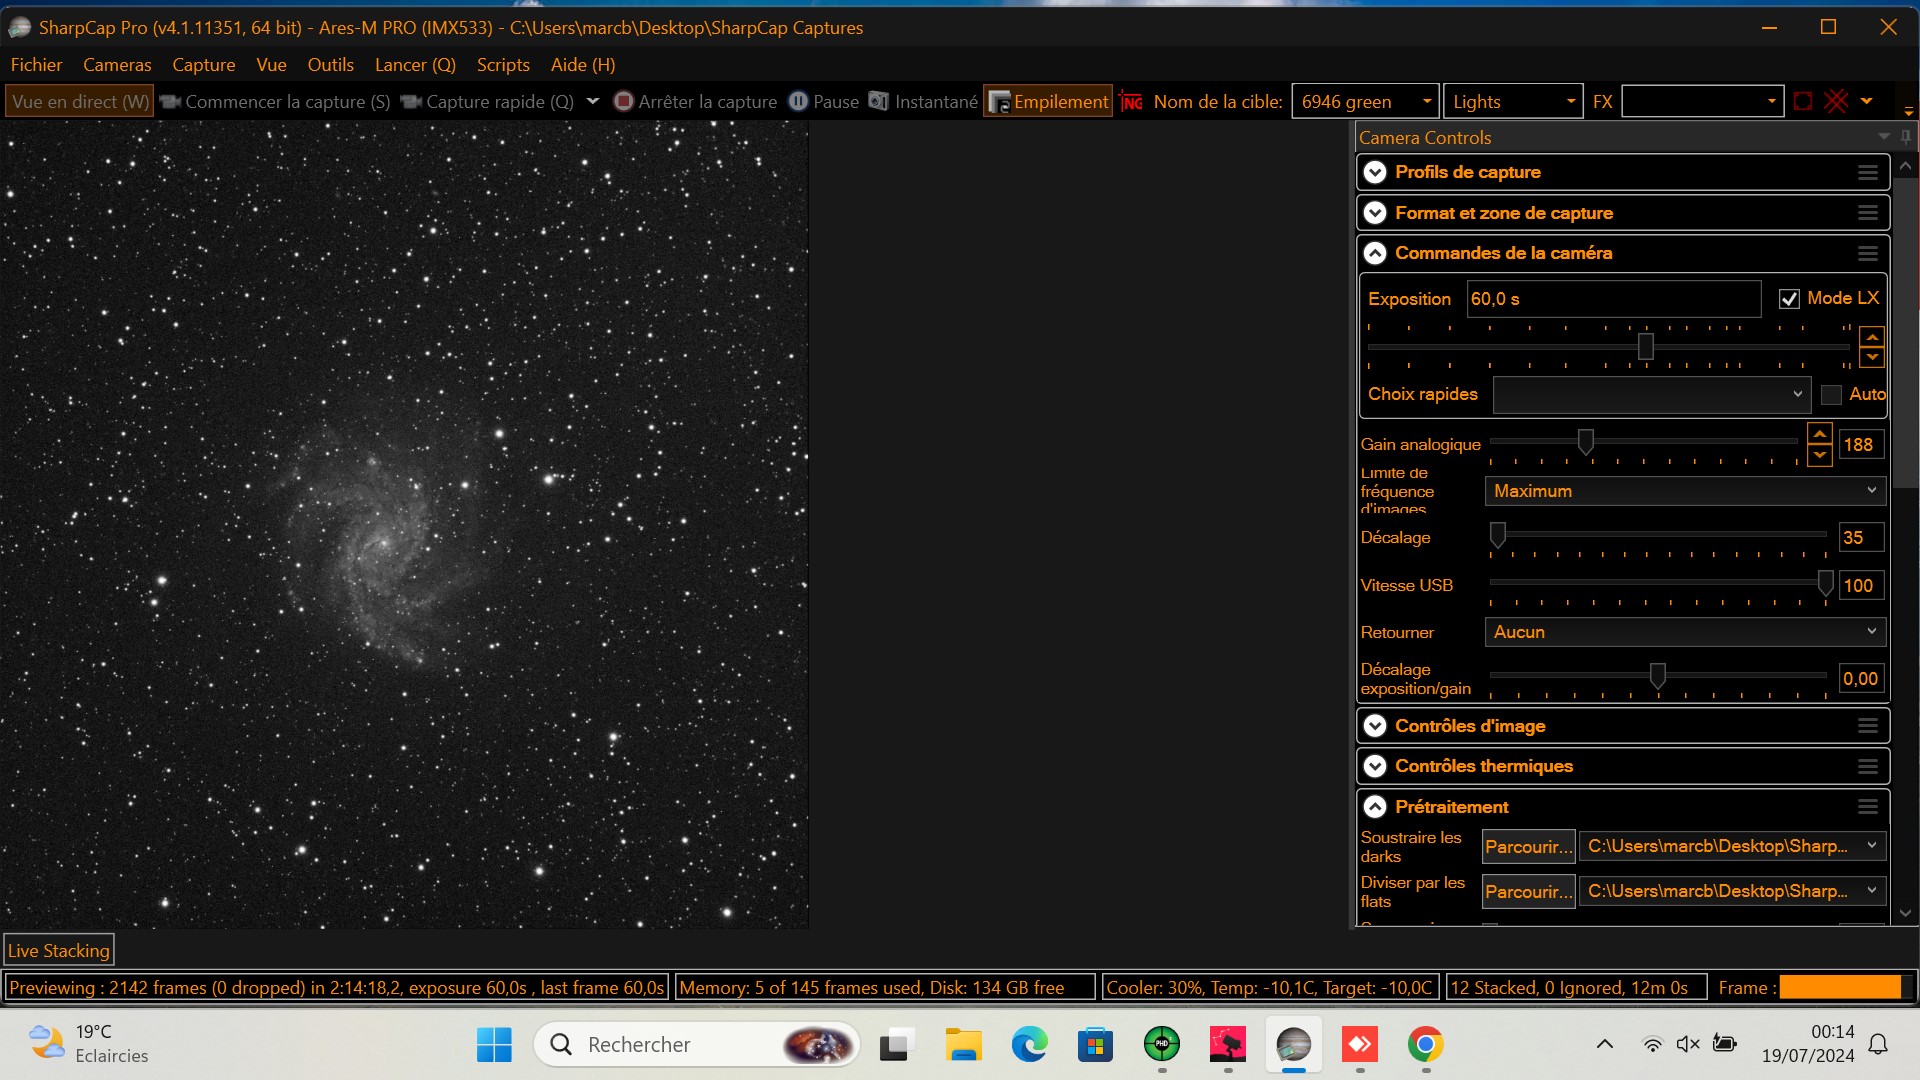Click the Exposition value input field
The height and width of the screenshot is (1080, 1920).
pyautogui.click(x=1612, y=299)
